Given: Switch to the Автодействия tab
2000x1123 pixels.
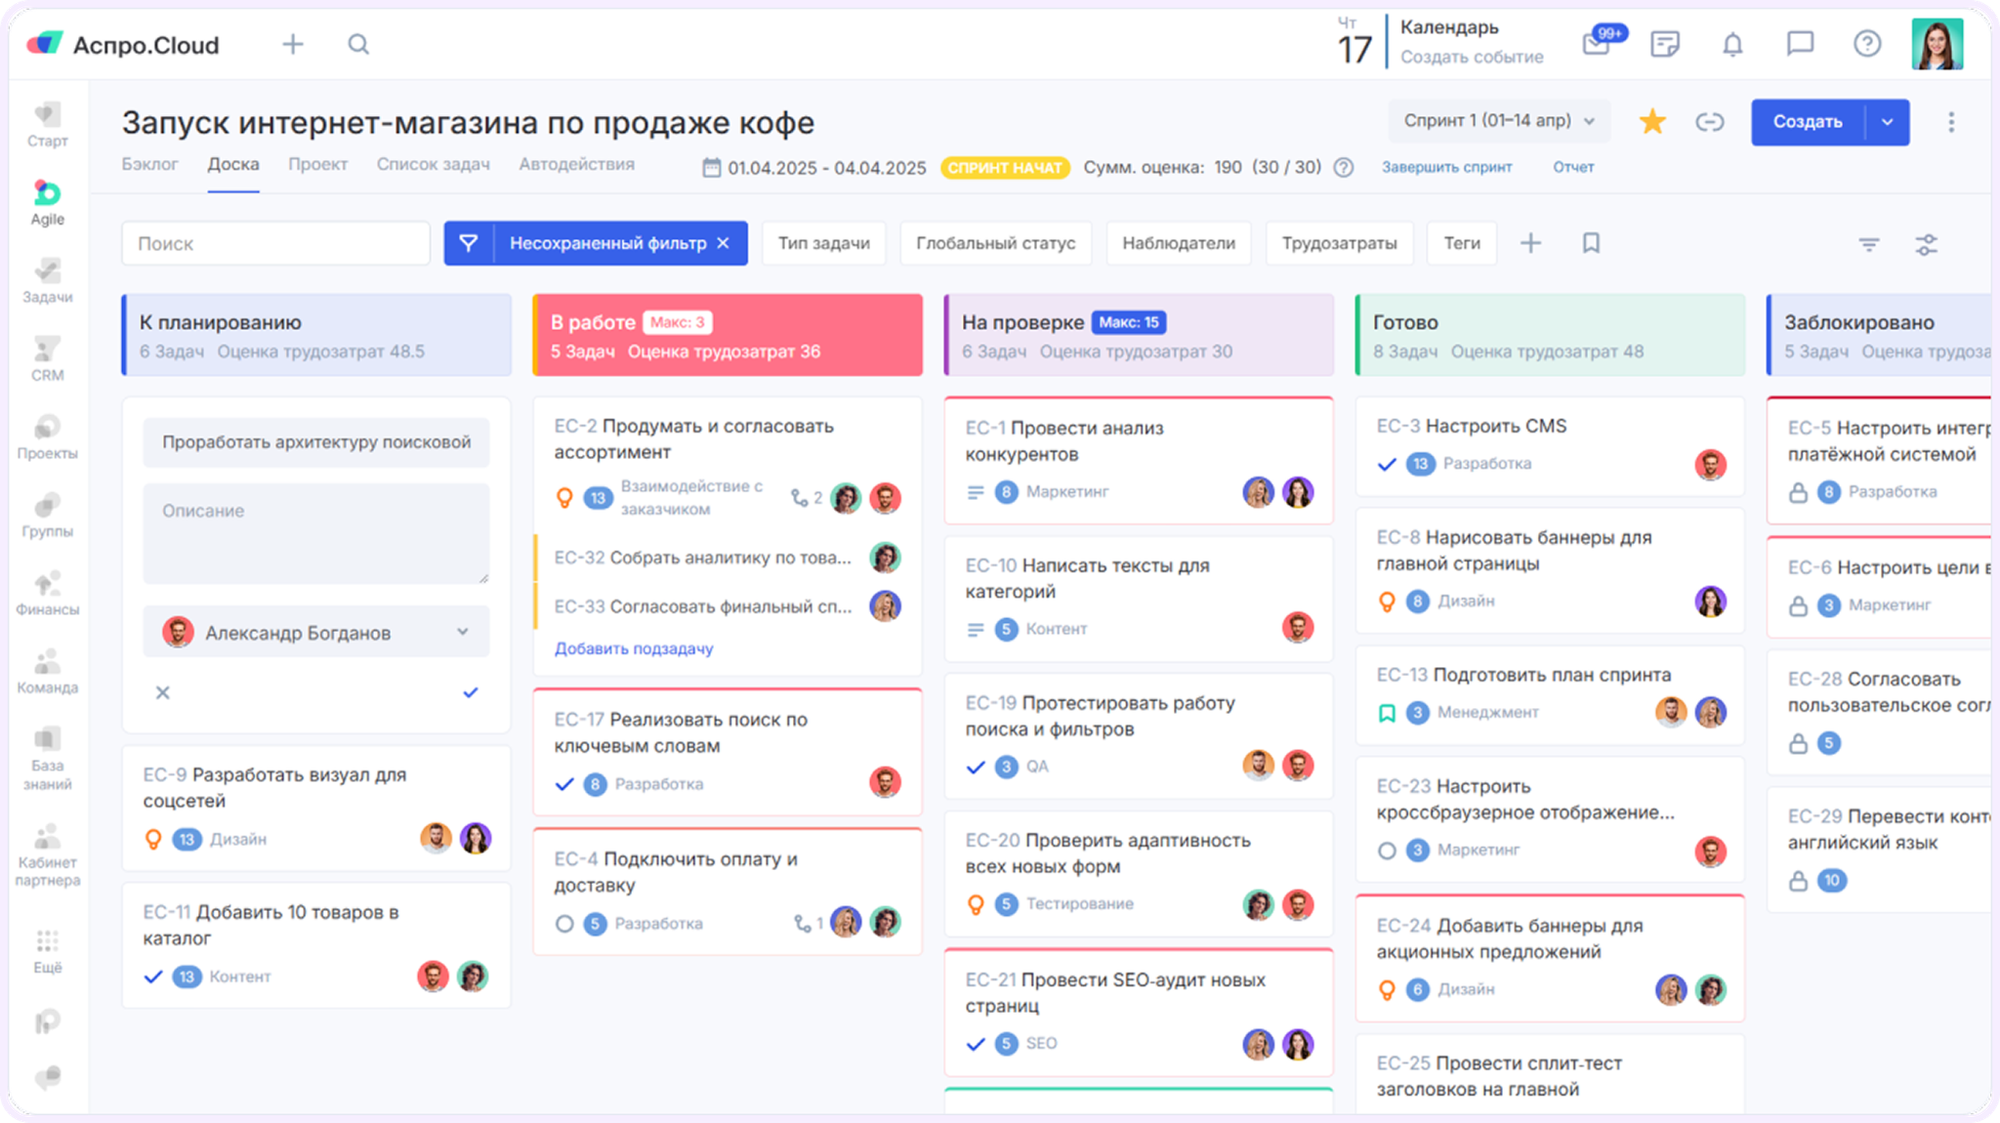Looking at the screenshot, I should (x=576, y=164).
